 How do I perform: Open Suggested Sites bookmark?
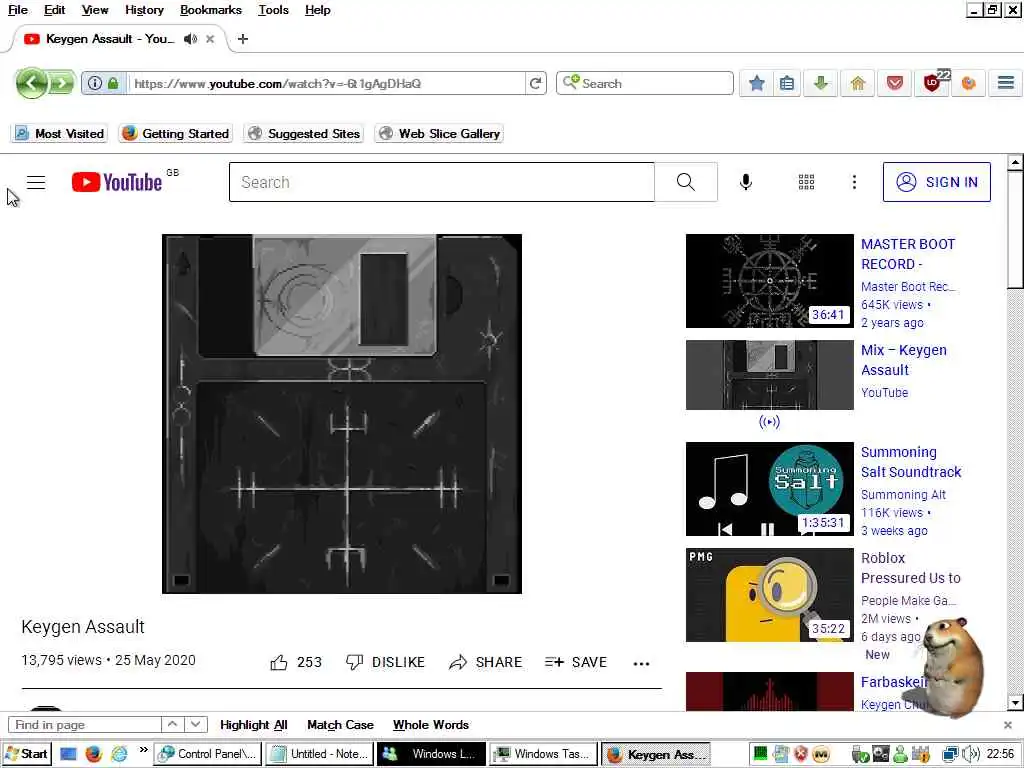pos(304,133)
